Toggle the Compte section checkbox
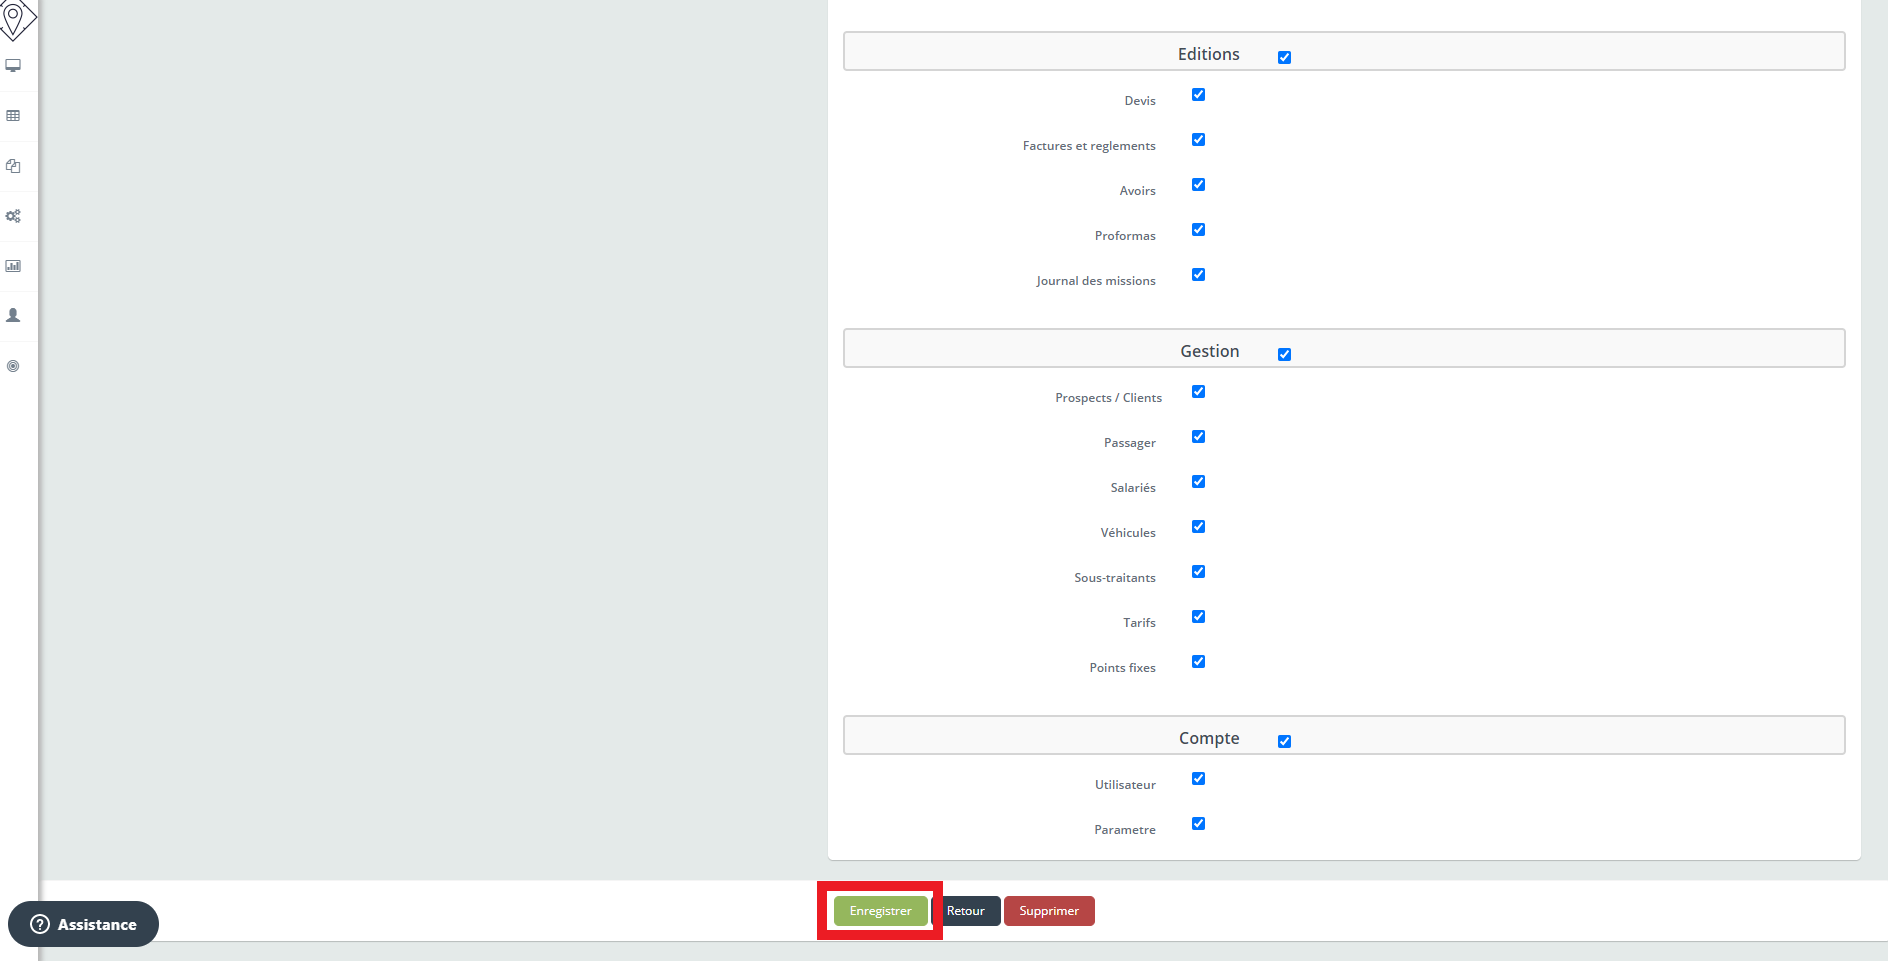Viewport: 1888px width, 961px height. coord(1284,742)
